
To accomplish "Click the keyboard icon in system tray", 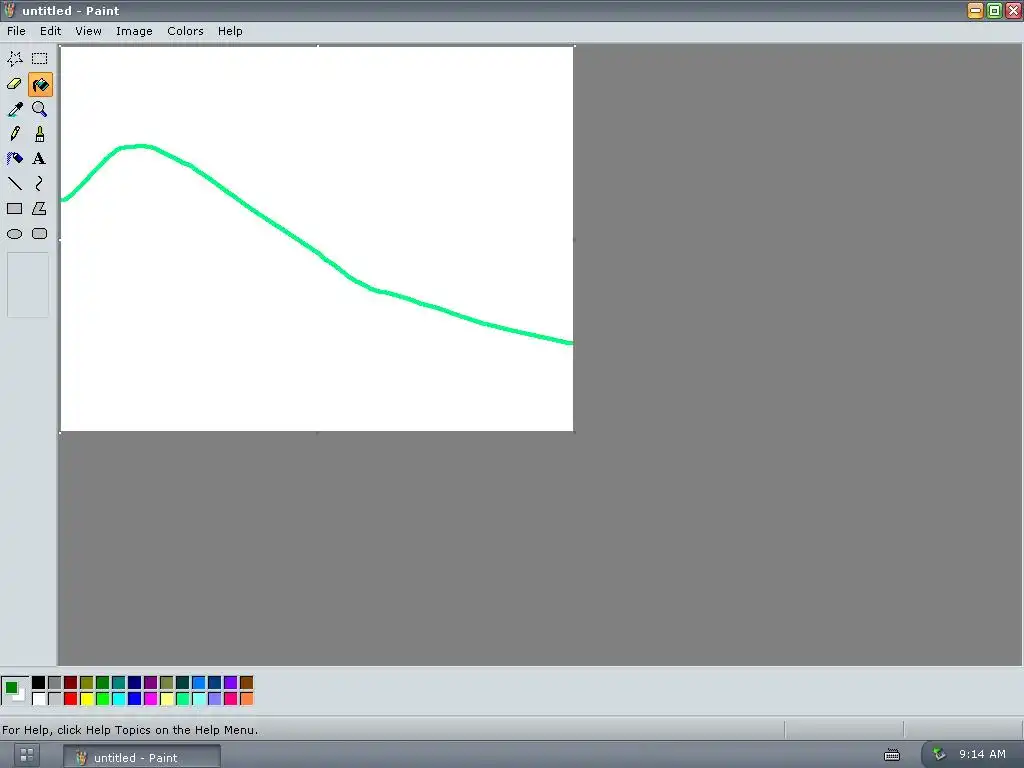I will click(892, 755).
